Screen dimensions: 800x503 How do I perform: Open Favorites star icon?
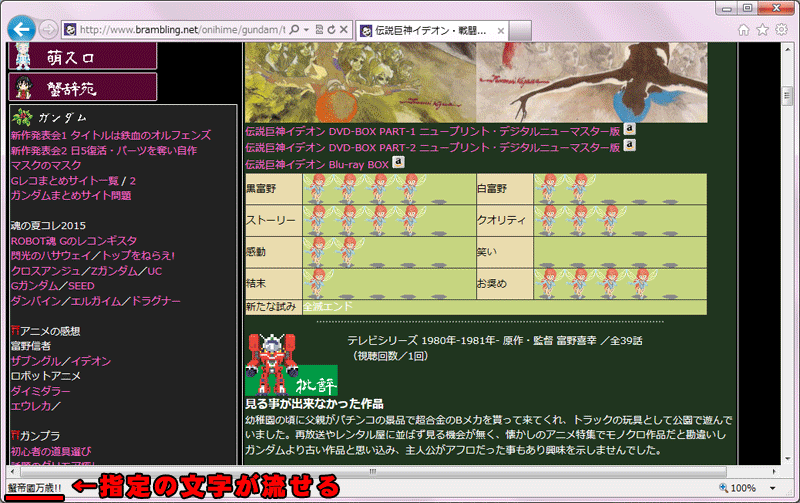(x=762, y=30)
